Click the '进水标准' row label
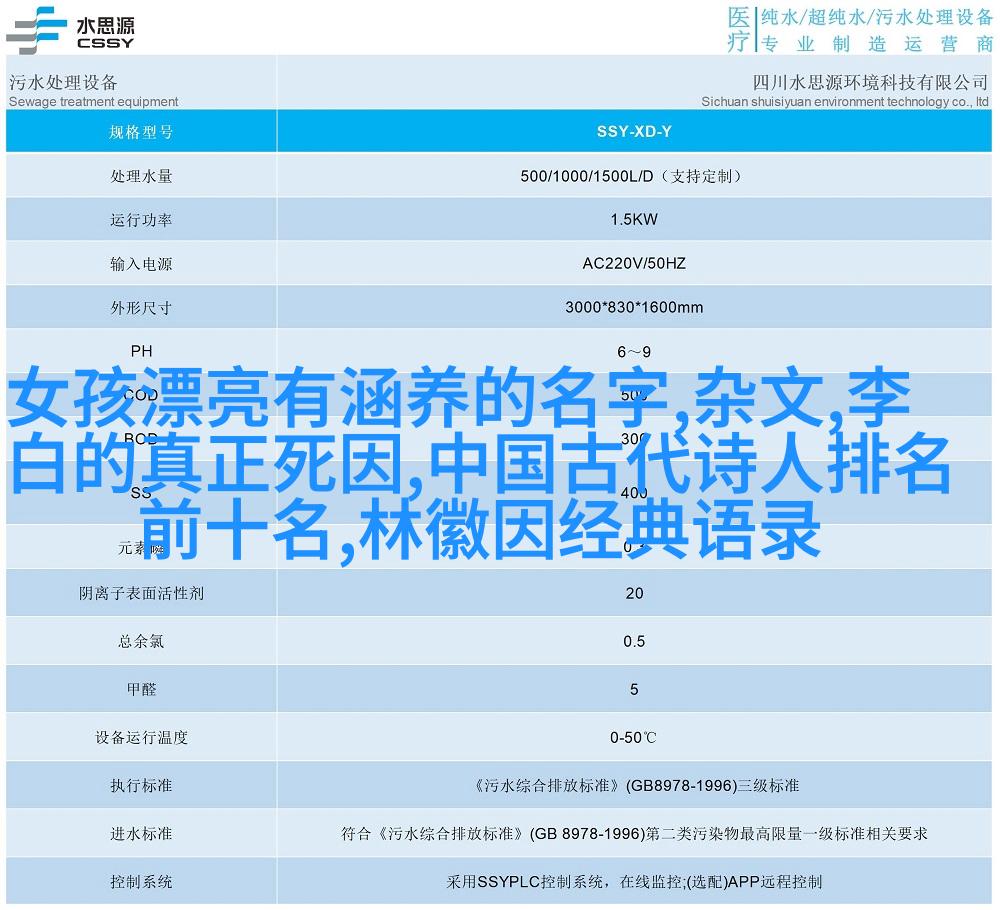The width and height of the screenshot is (1000, 910). click(x=141, y=833)
